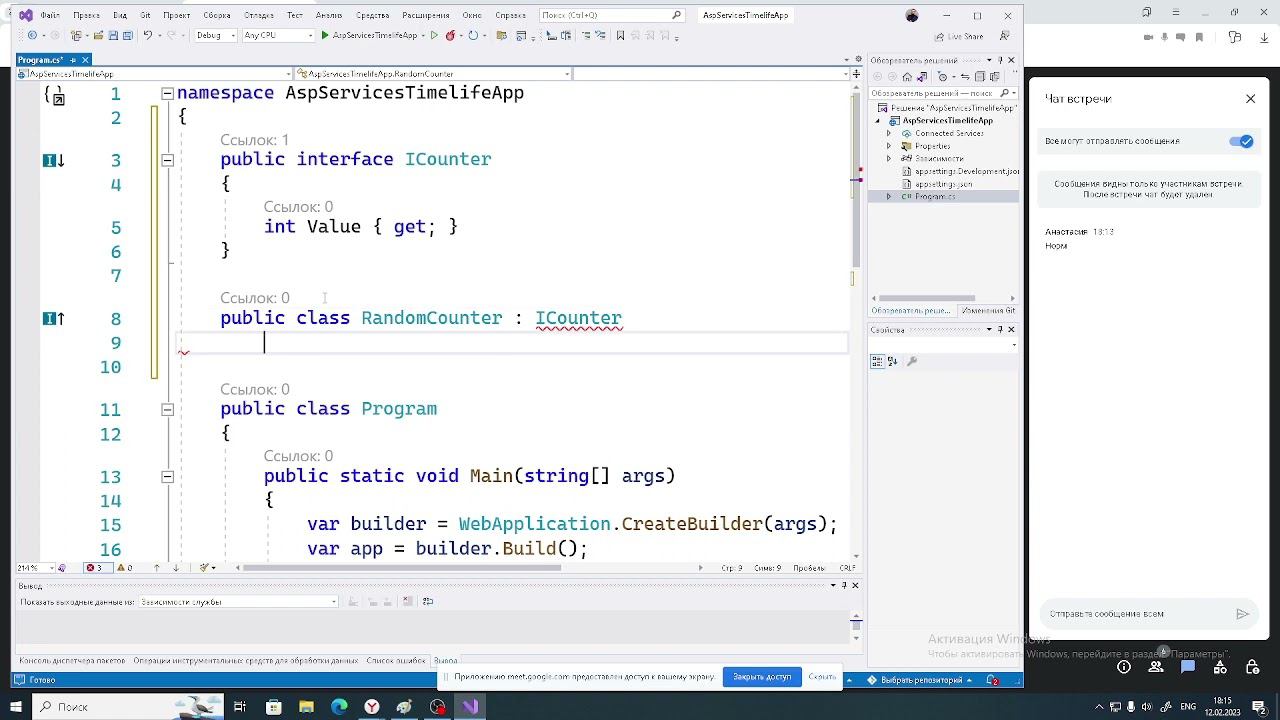
Task: Switch to the 'Изменения Git' tab
Action: 988,311
